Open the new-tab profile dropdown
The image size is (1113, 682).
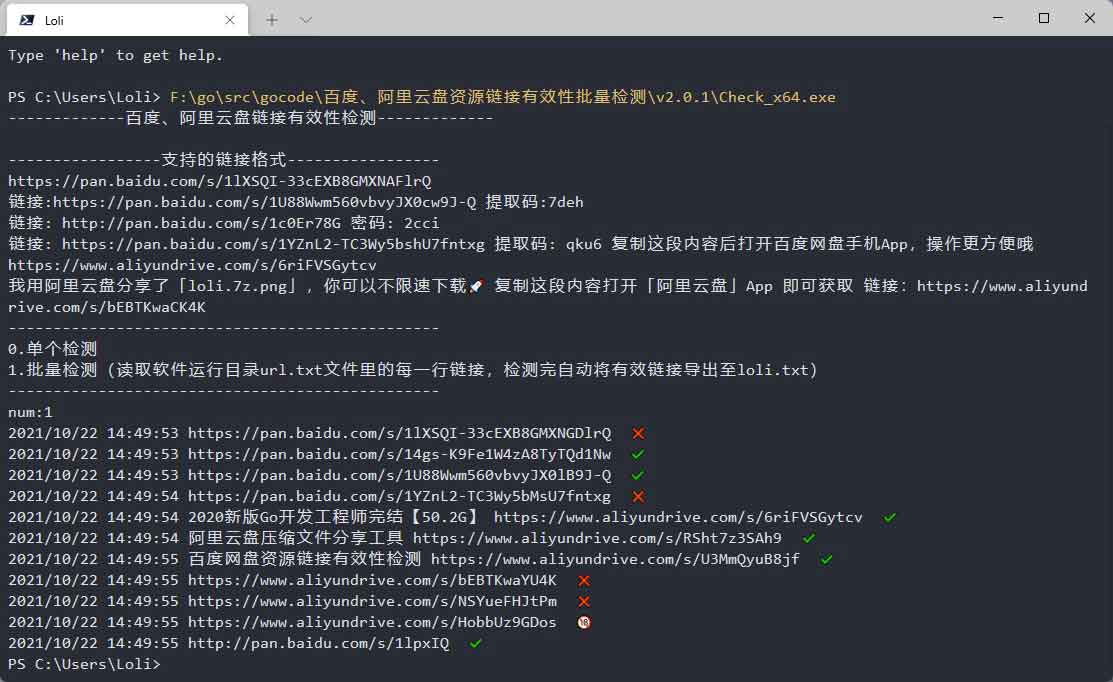click(x=305, y=20)
